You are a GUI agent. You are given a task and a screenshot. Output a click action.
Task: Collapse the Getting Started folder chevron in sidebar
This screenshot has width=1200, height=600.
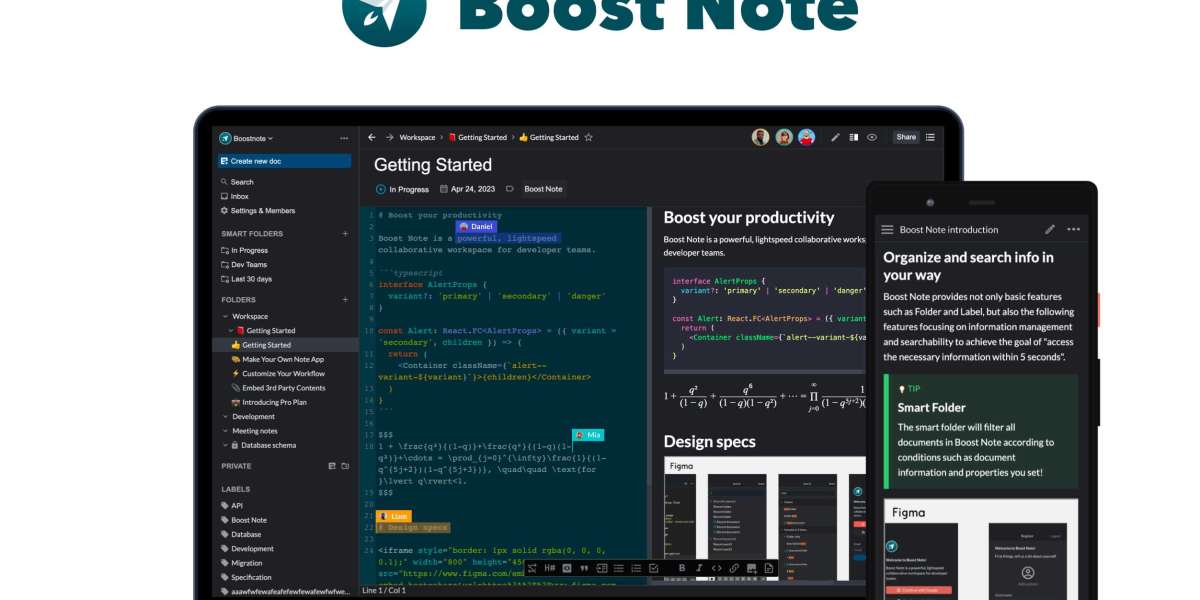[231, 331]
